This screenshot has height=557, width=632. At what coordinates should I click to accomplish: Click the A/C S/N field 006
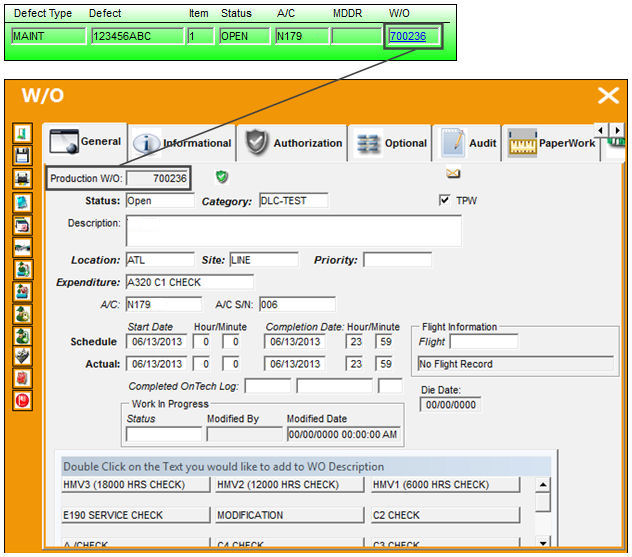tap(297, 304)
